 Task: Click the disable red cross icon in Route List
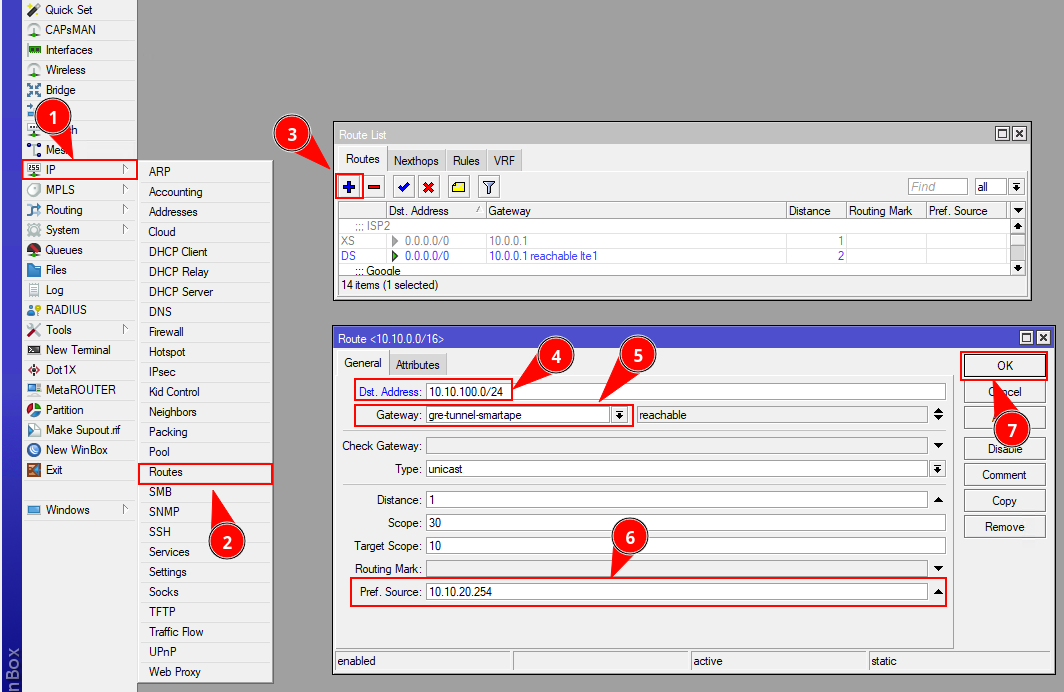pos(428,187)
